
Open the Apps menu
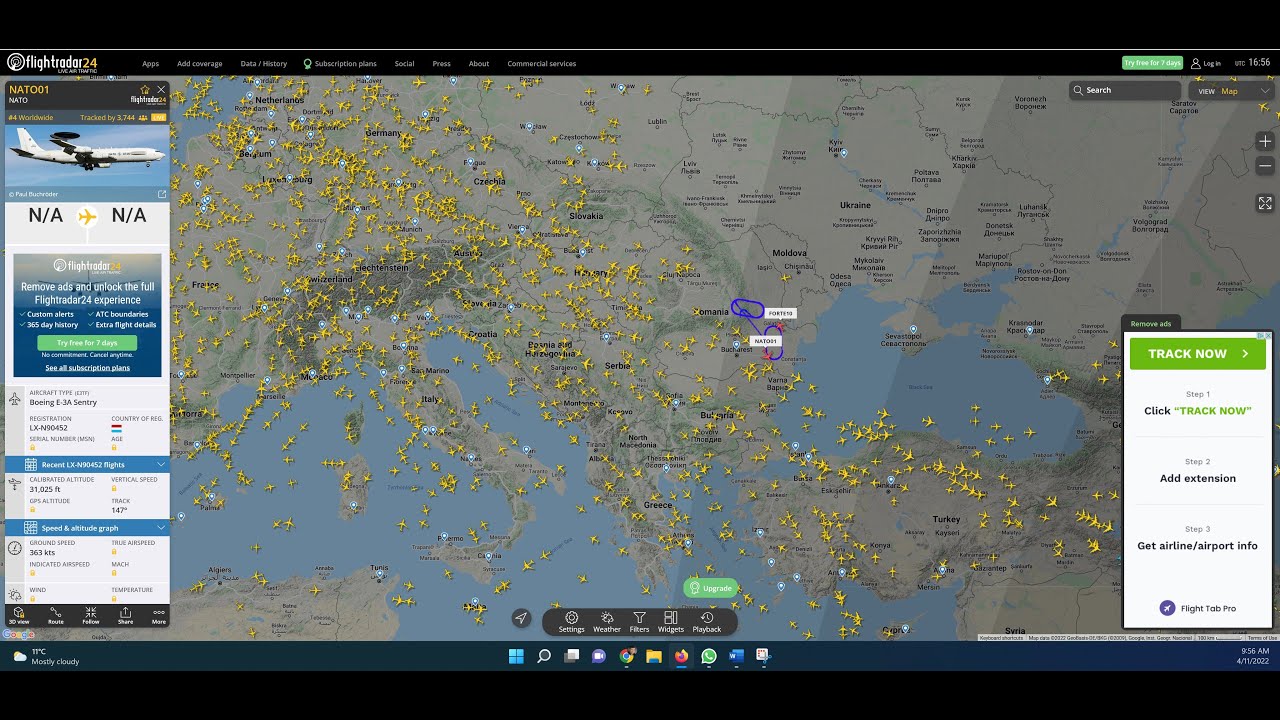tap(150, 63)
